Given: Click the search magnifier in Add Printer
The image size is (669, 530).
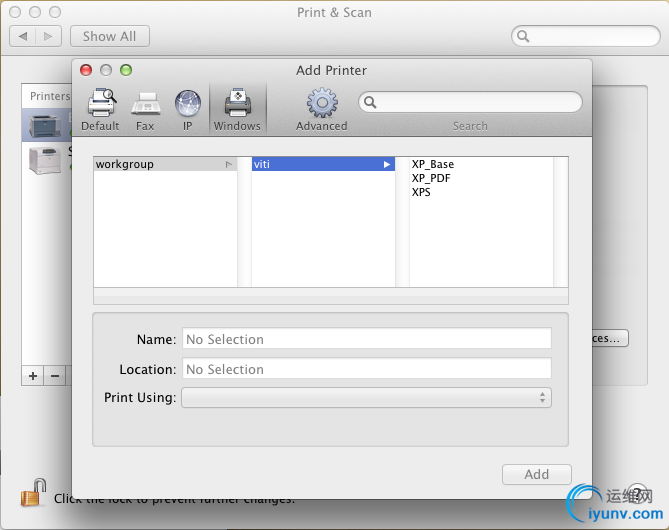Looking at the screenshot, I should pos(370,102).
